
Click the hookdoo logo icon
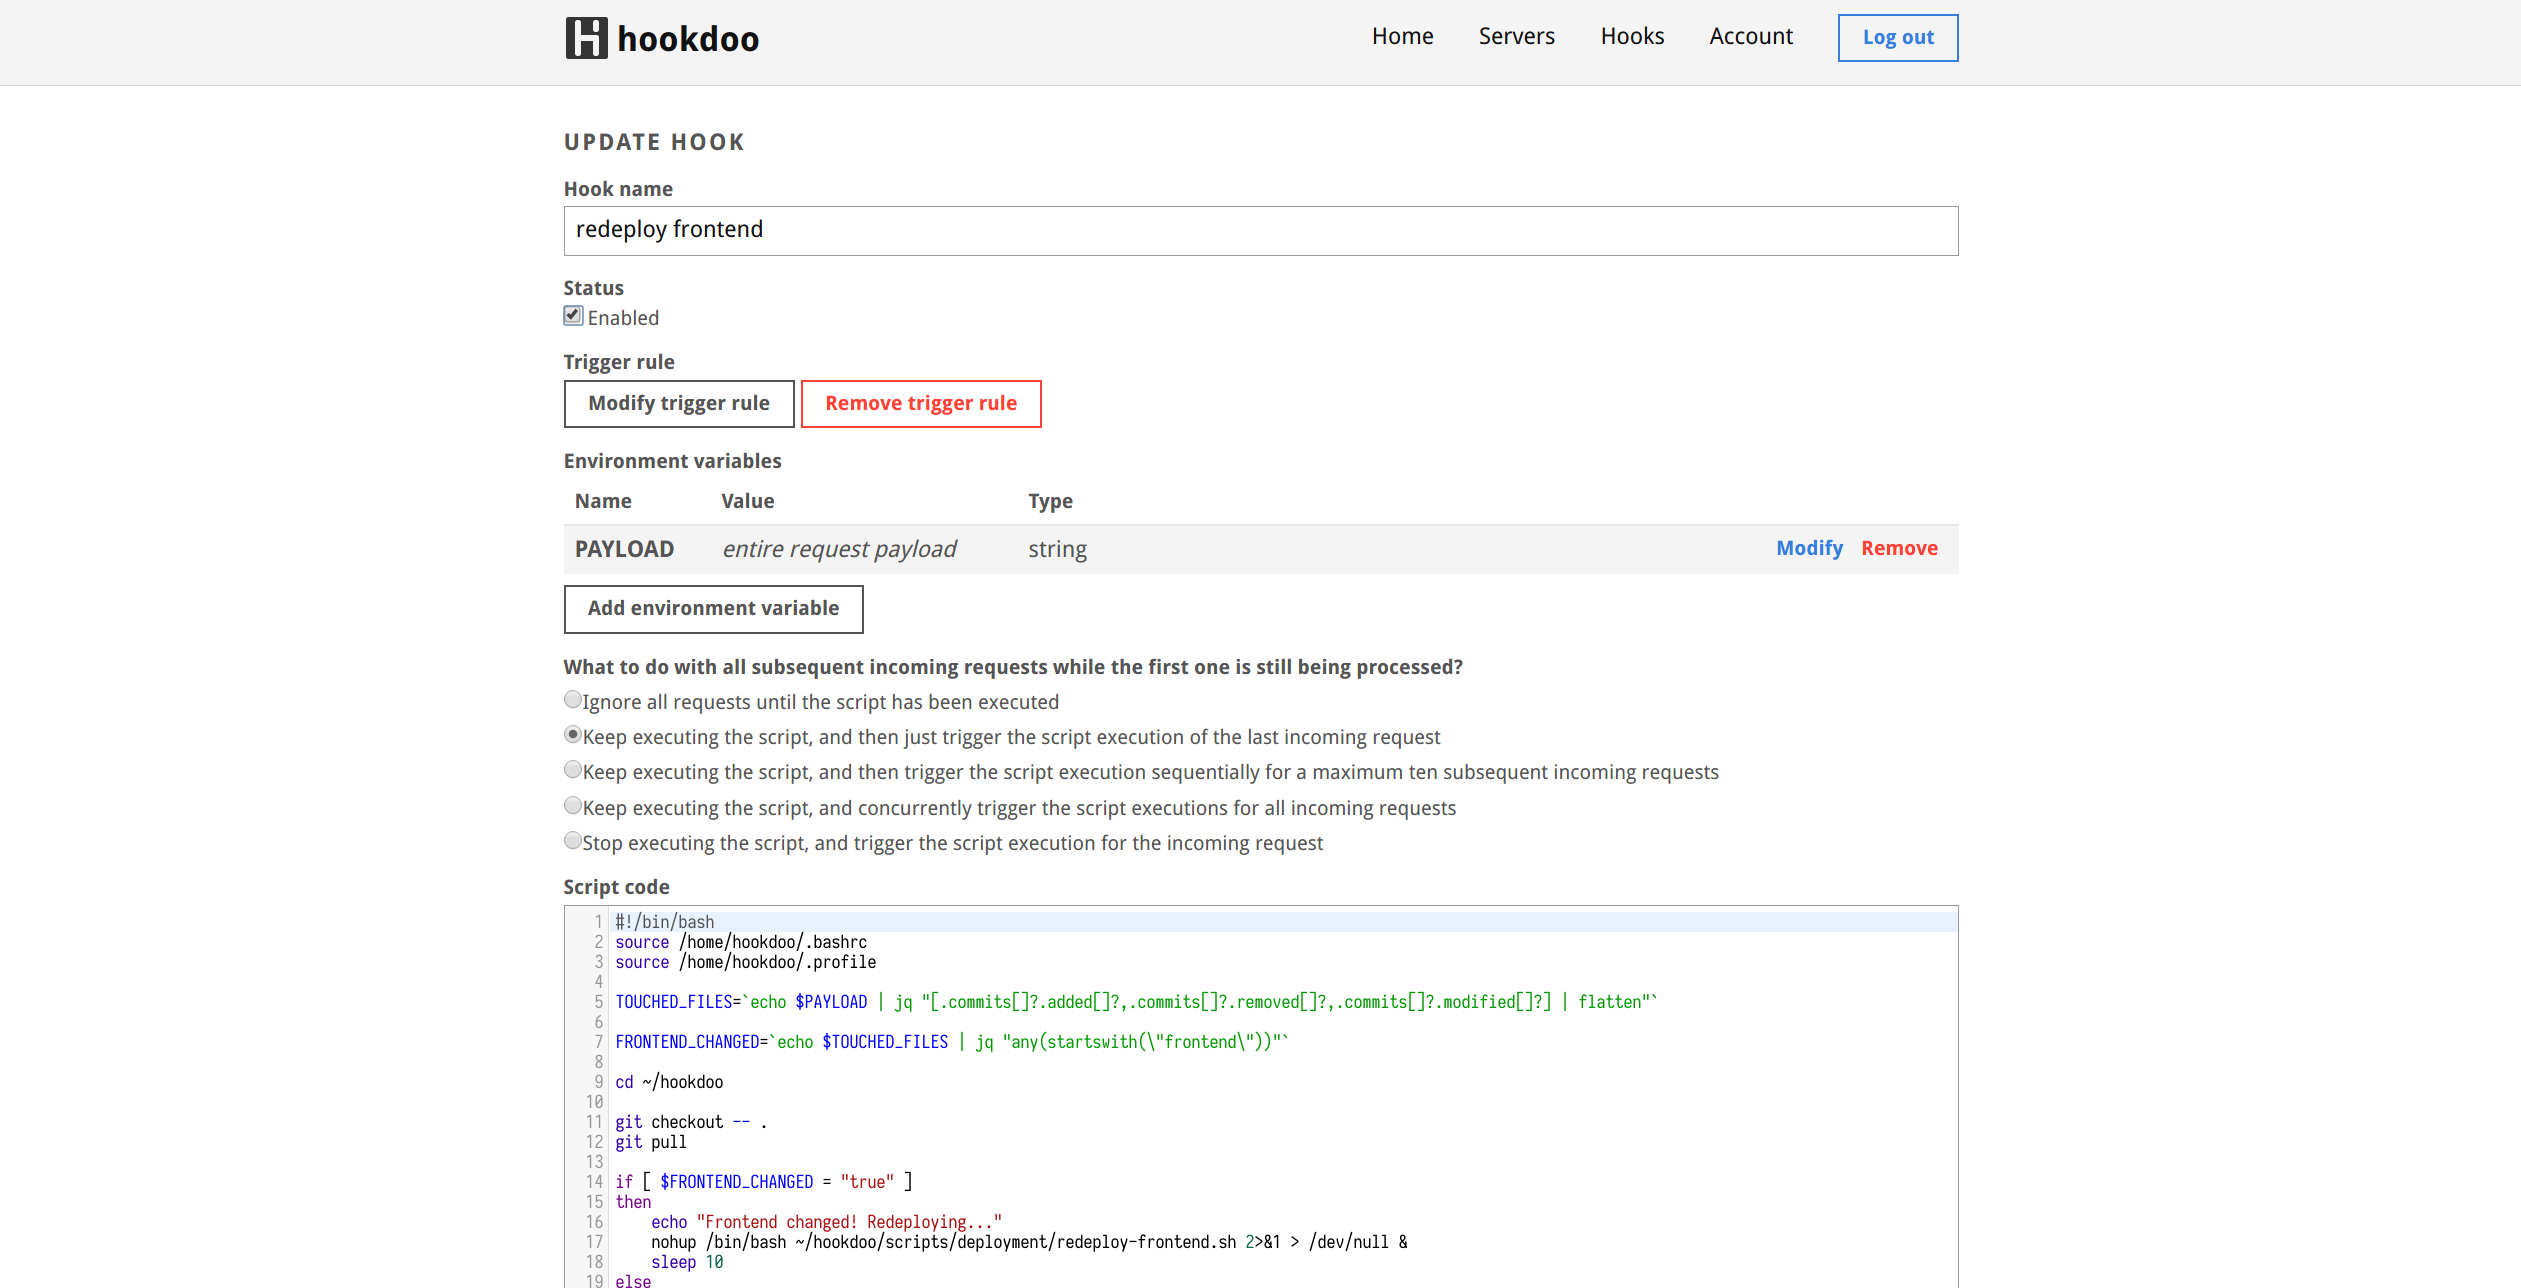(586, 38)
